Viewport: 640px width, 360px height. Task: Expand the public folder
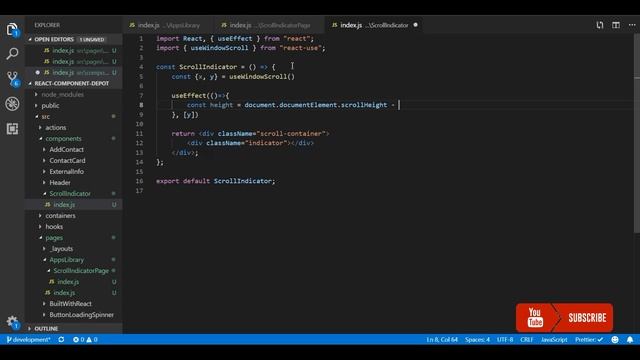[x=73, y=105]
